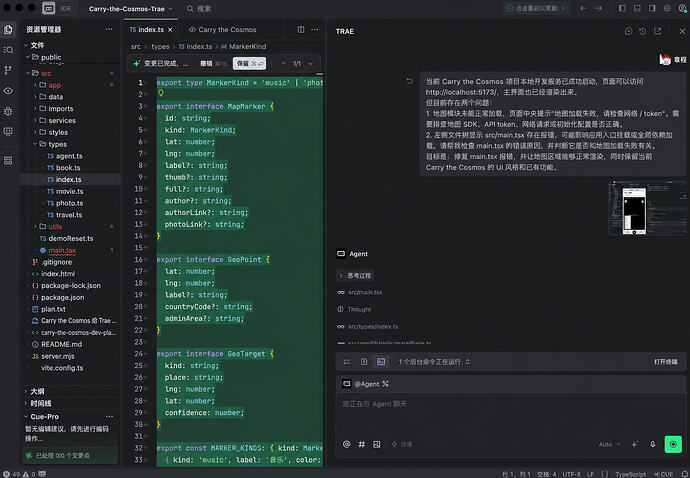Insert a # context reference in chat

362,444
